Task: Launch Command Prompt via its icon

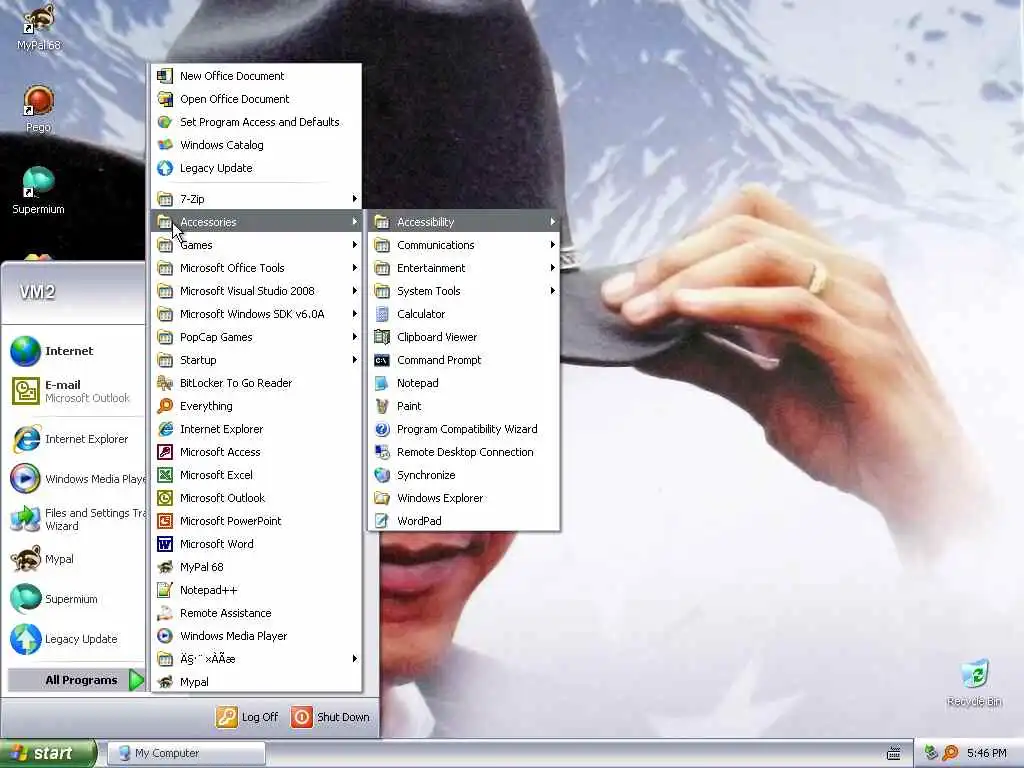Action: [382, 360]
